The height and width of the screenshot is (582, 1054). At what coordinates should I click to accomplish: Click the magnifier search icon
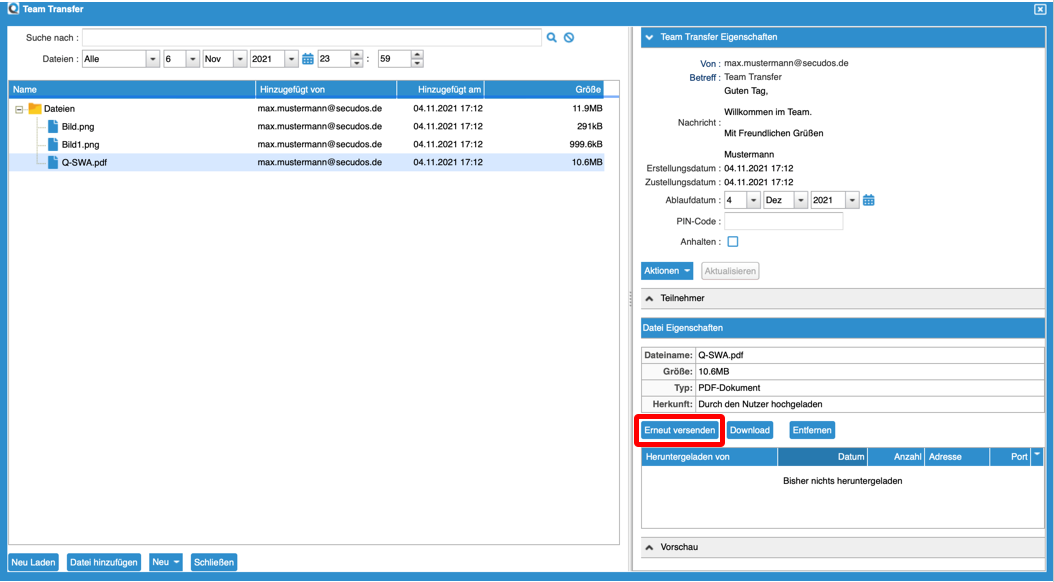click(551, 38)
